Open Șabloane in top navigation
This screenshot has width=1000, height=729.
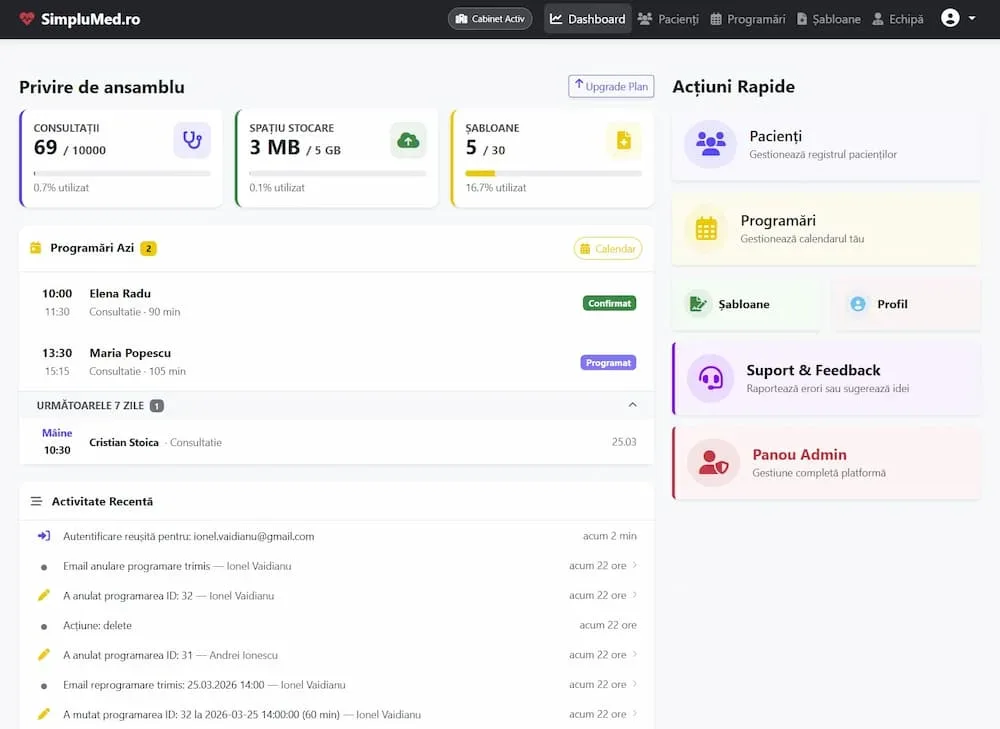[828, 18]
